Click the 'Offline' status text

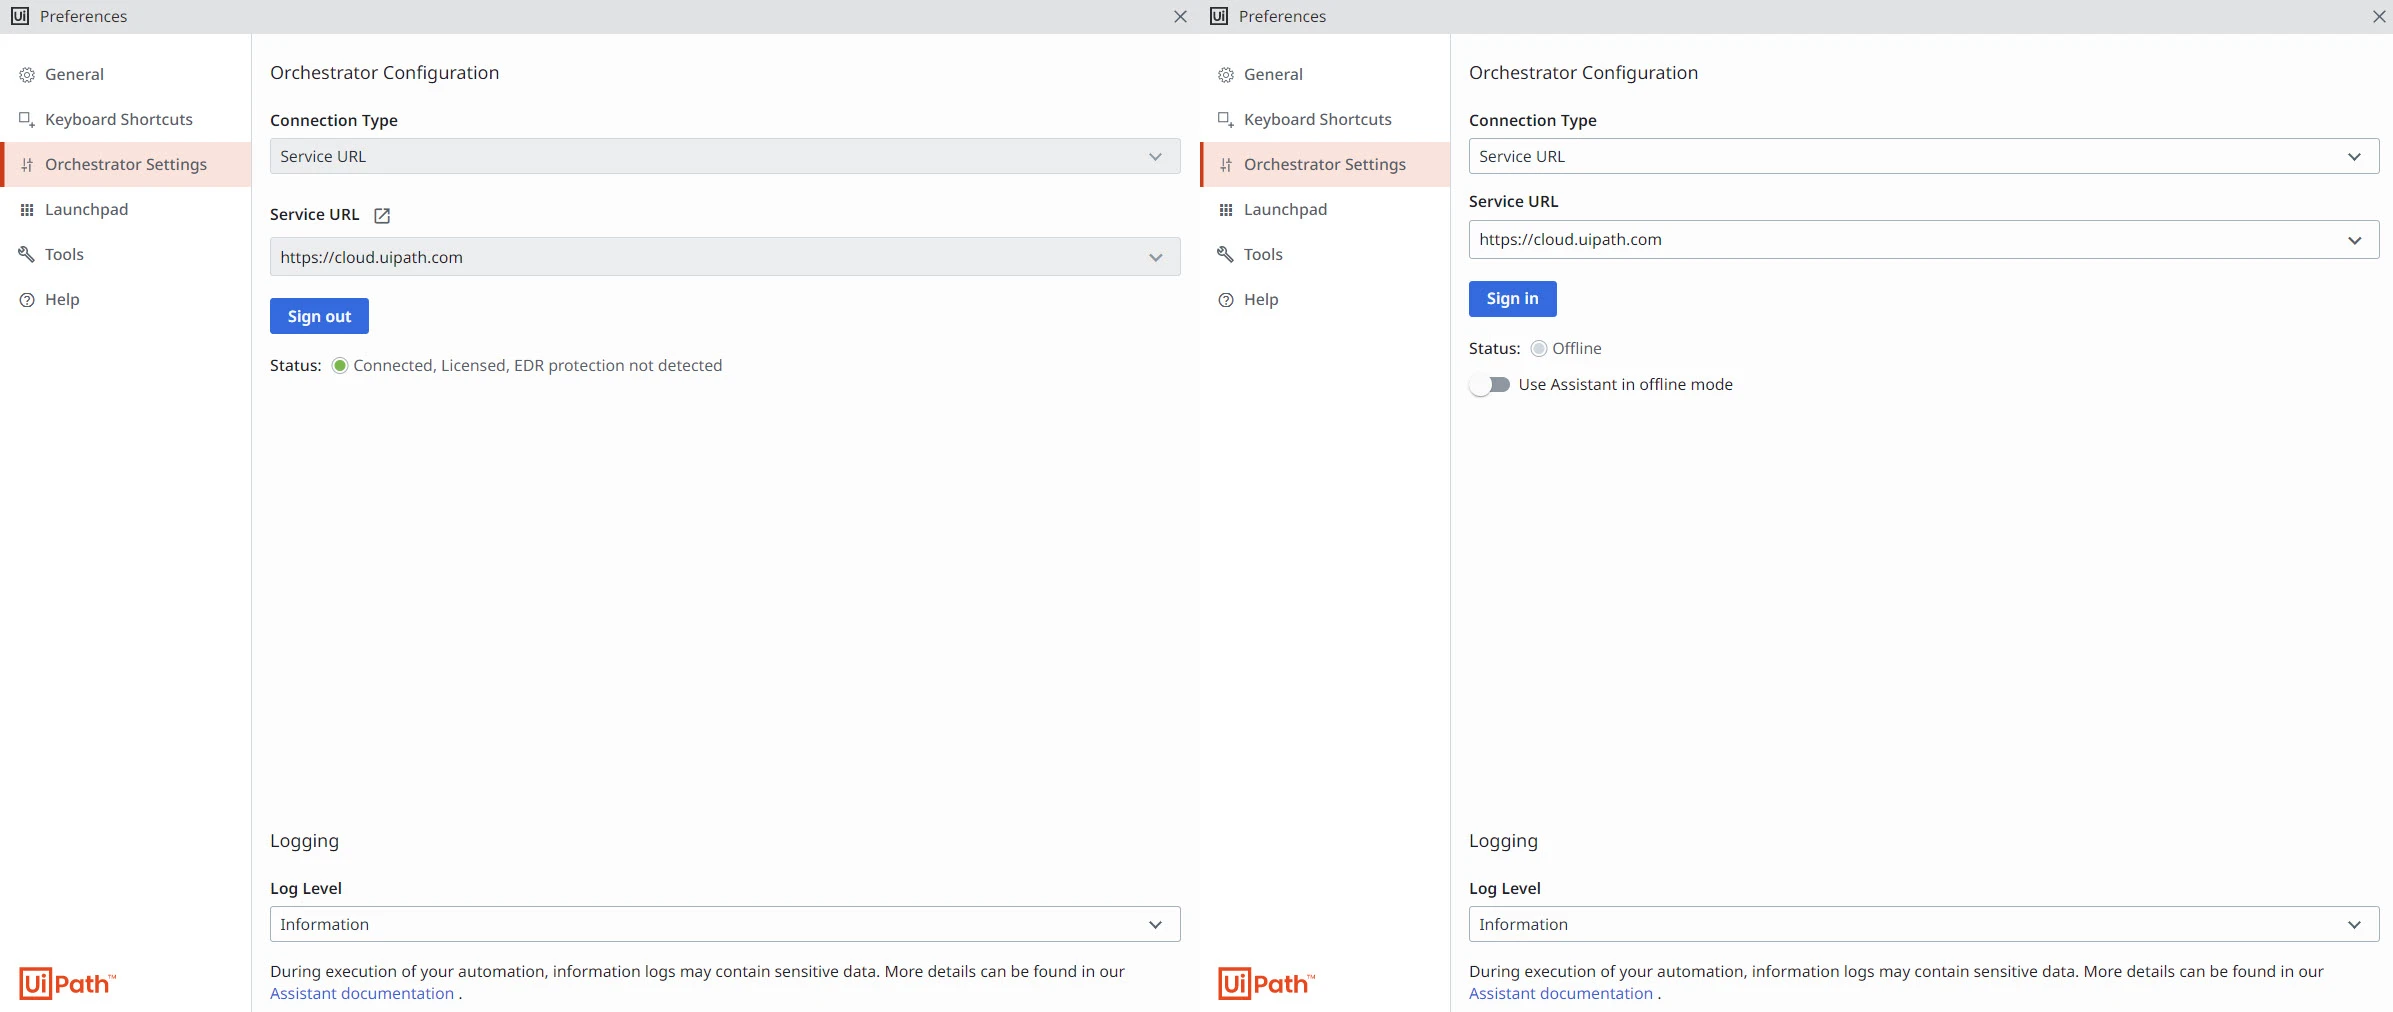tap(1577, 349)
